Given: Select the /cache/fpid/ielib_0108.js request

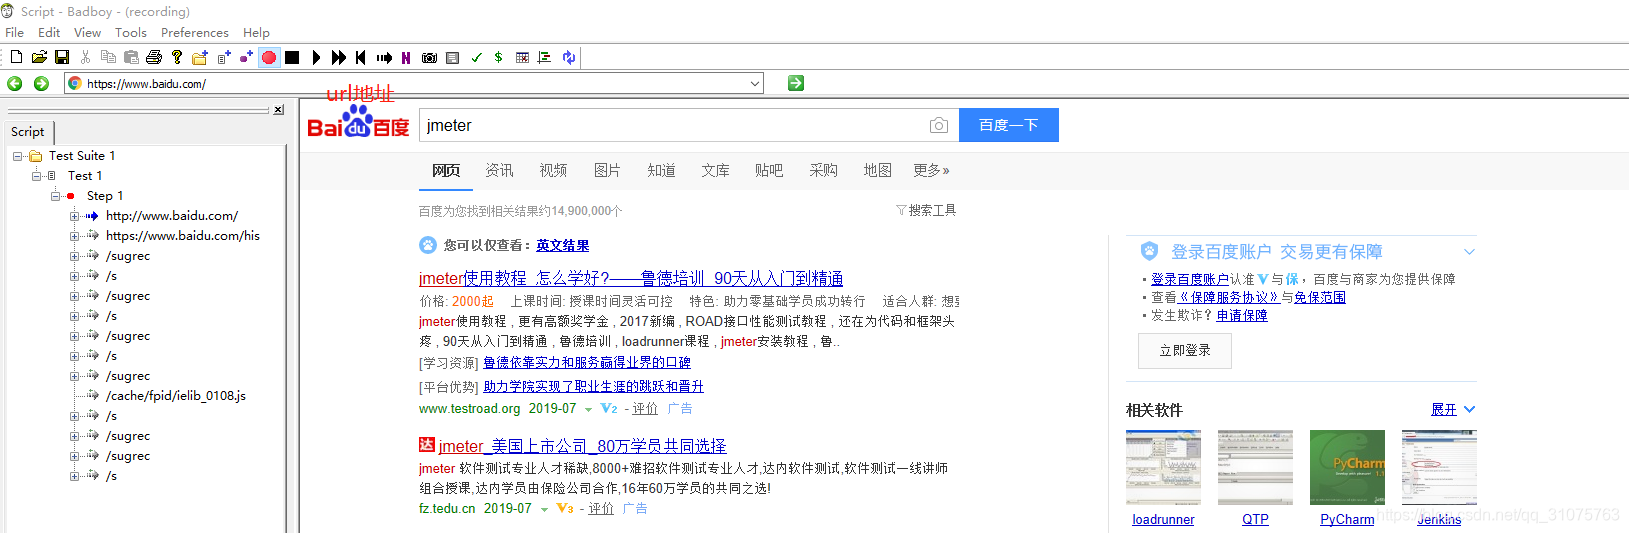Looking at the screenshot, I should pyautogui.click(x=176, y=396).
